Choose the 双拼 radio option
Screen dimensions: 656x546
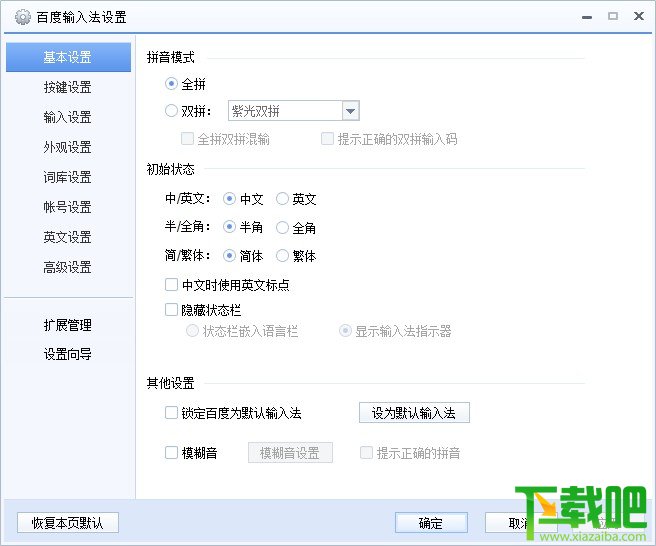tap(171, 111)
